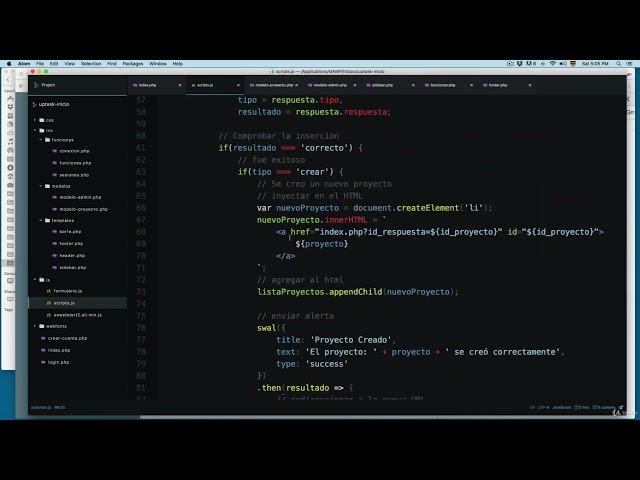Screen dimensions: 640x480
Task: Click the Project panel tab icon
Action: tap(35, 85)
